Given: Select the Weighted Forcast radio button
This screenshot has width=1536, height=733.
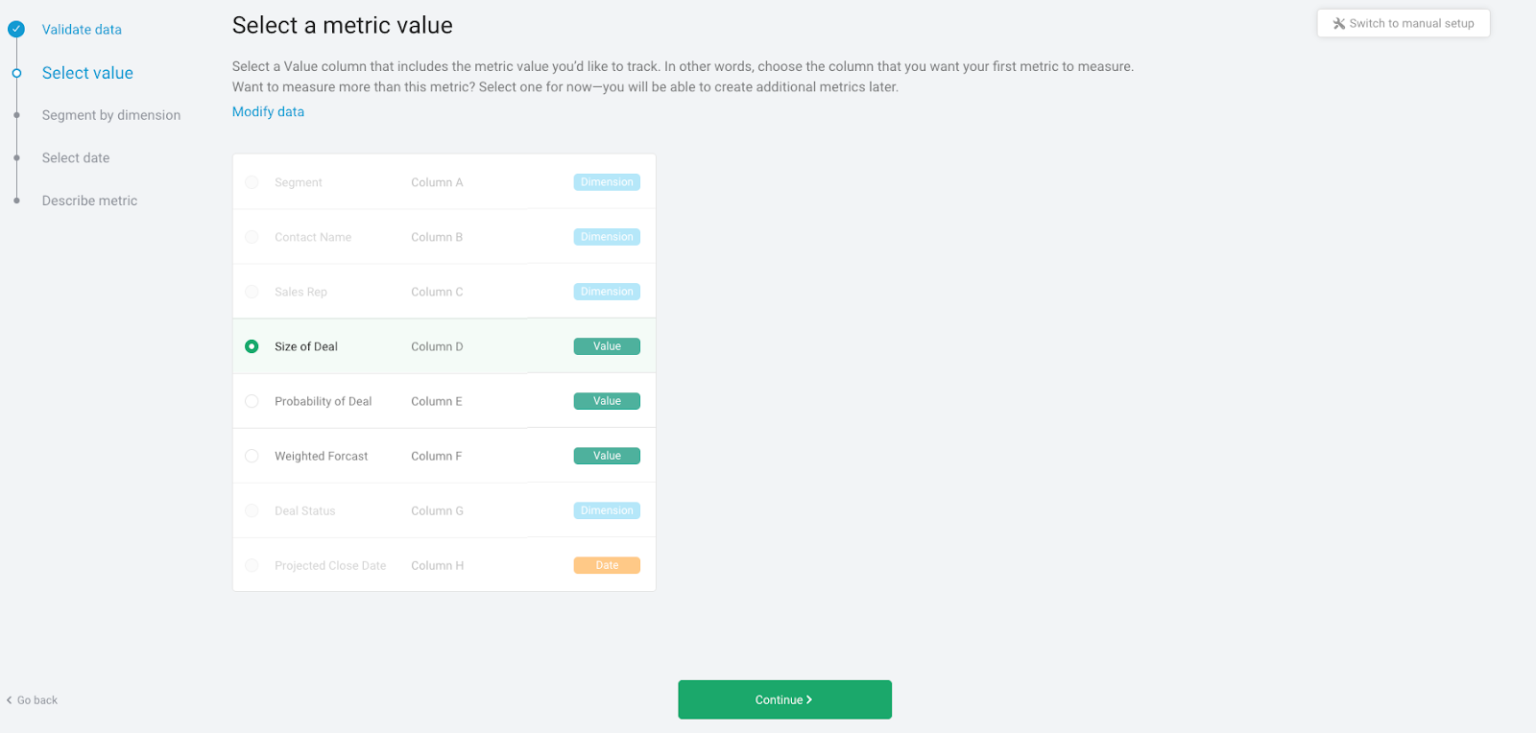Looking at the screenshot, I should pos(252,455).
